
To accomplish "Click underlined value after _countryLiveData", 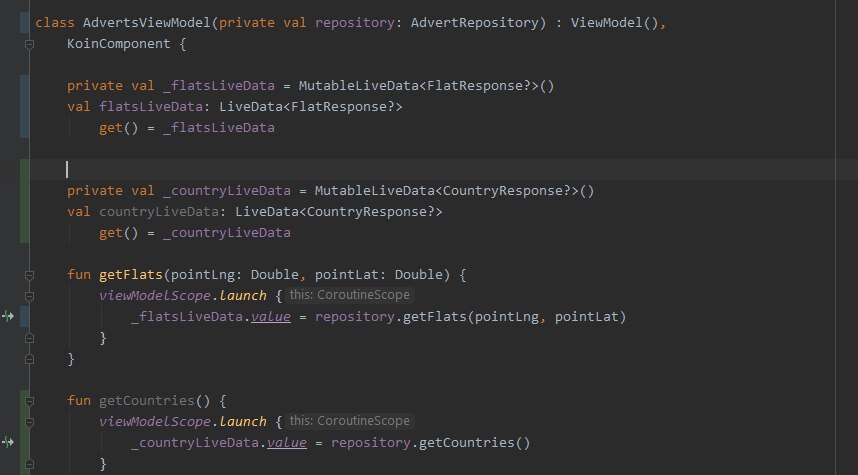I will pos(287,443).
